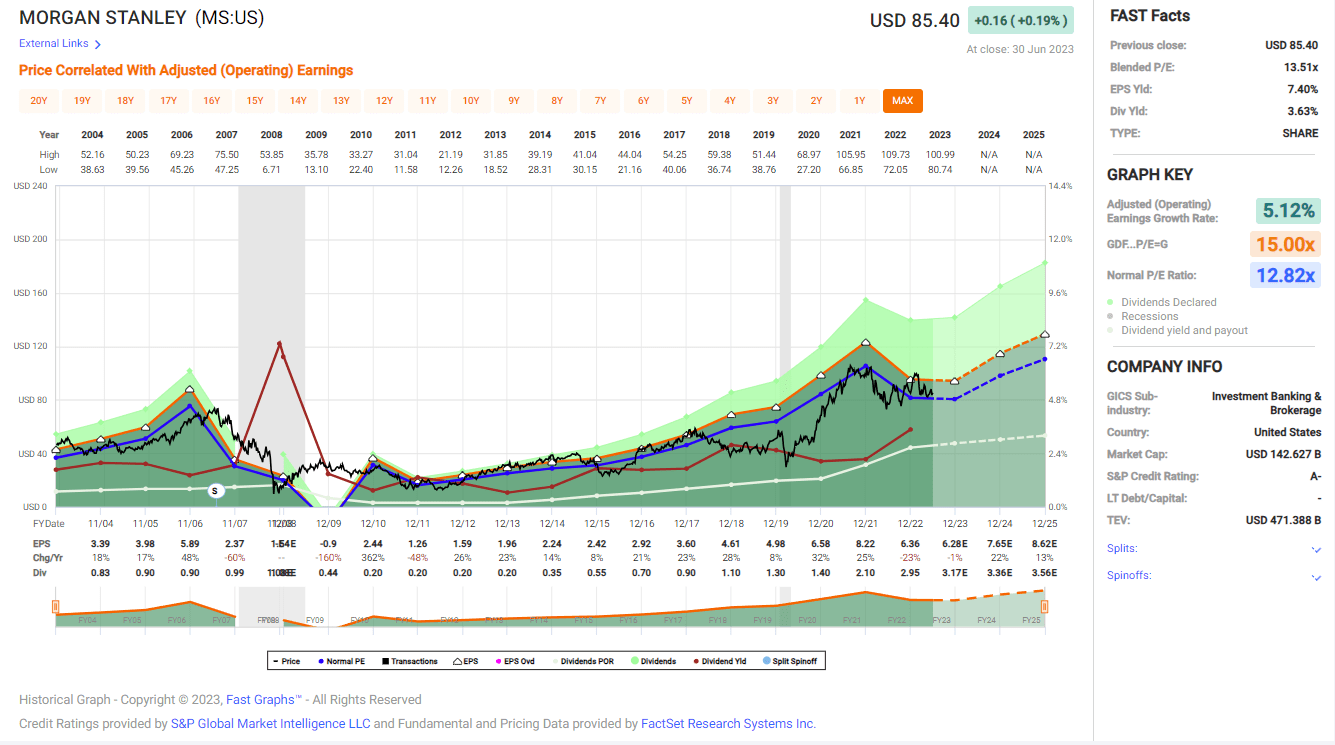The width and height of the screenshot is (1335, 745).
Task: Select the EPS triangle icon in the legend
Action: click(x=457, y=661)
